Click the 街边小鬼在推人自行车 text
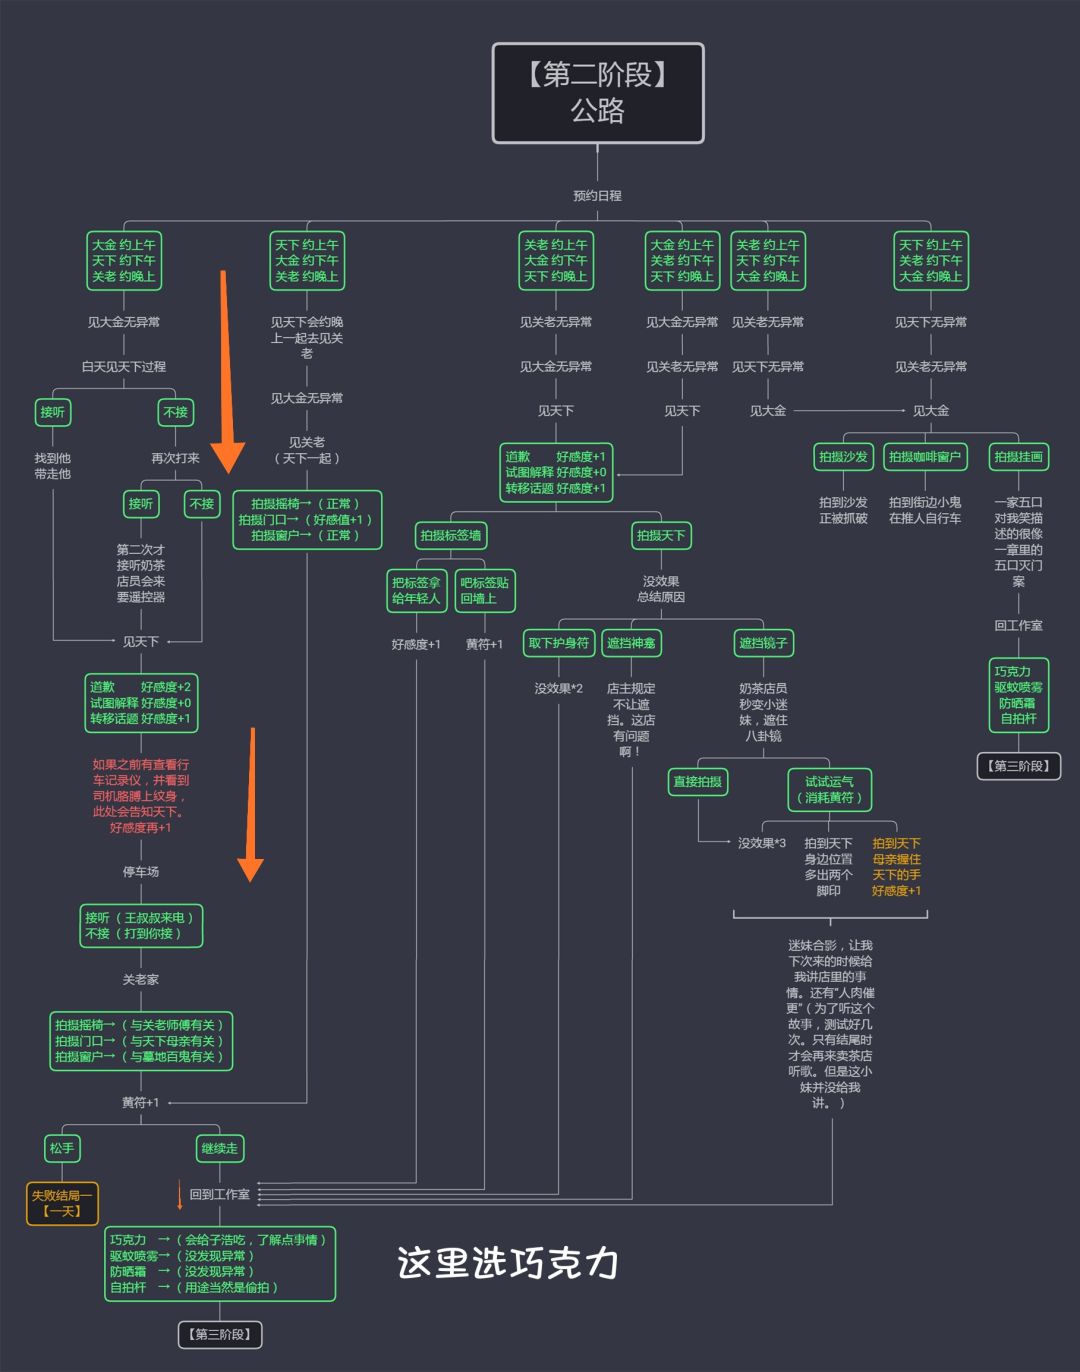The width and height of the screenshot is (1080, 1372). 925,511
